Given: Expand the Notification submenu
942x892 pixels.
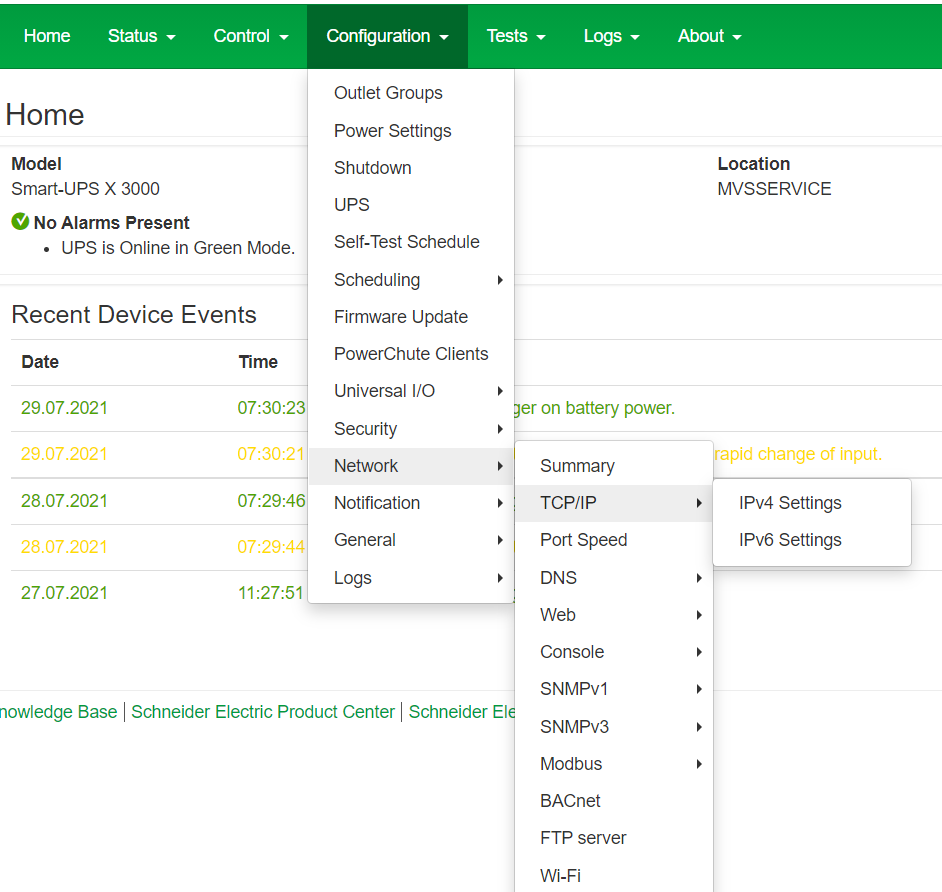Looking at the screenshot, I should pos(411,503).
